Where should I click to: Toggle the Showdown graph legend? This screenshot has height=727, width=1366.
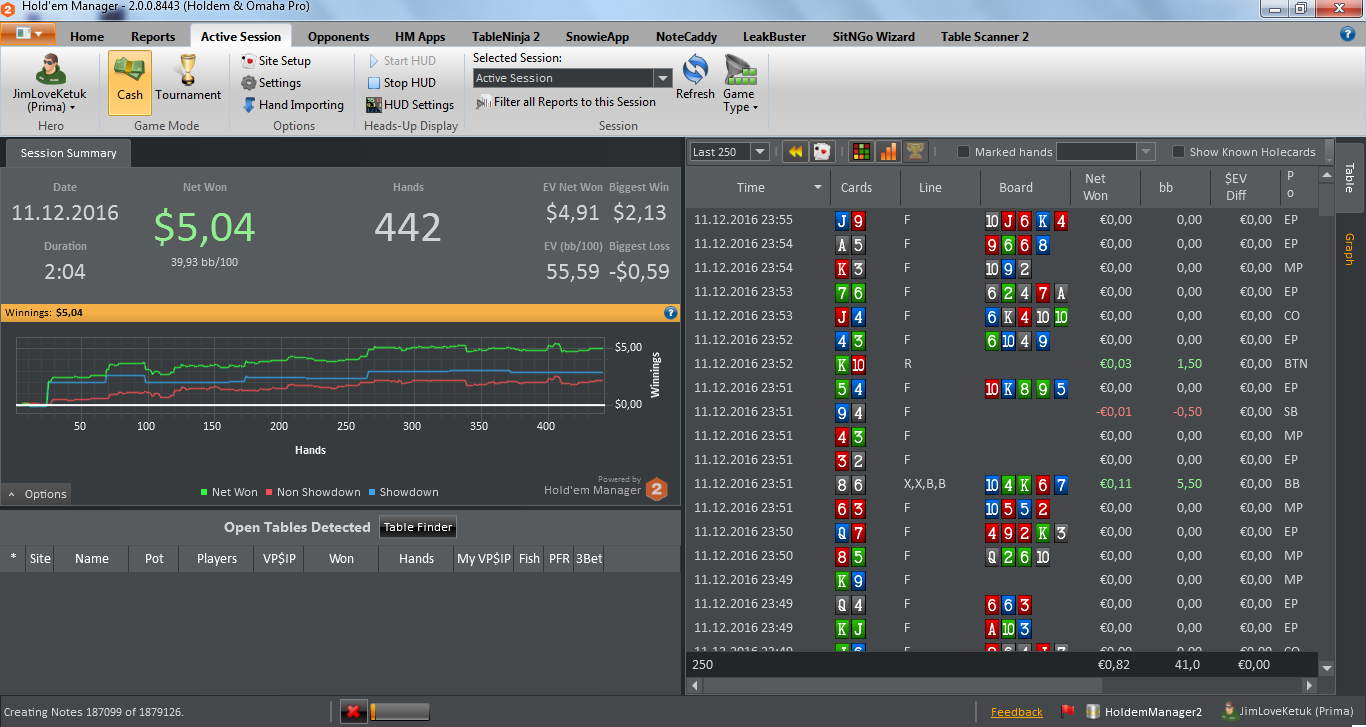pos(403,492)
